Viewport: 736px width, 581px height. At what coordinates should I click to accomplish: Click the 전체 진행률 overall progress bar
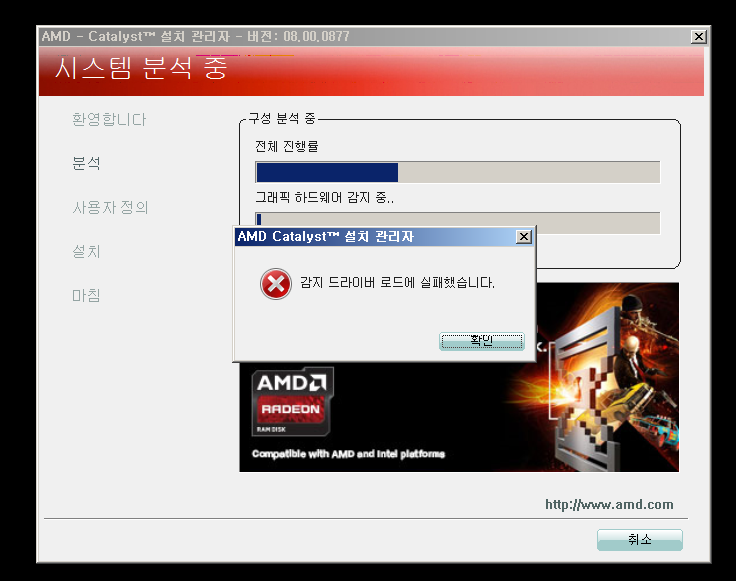[x=458, y=172]
